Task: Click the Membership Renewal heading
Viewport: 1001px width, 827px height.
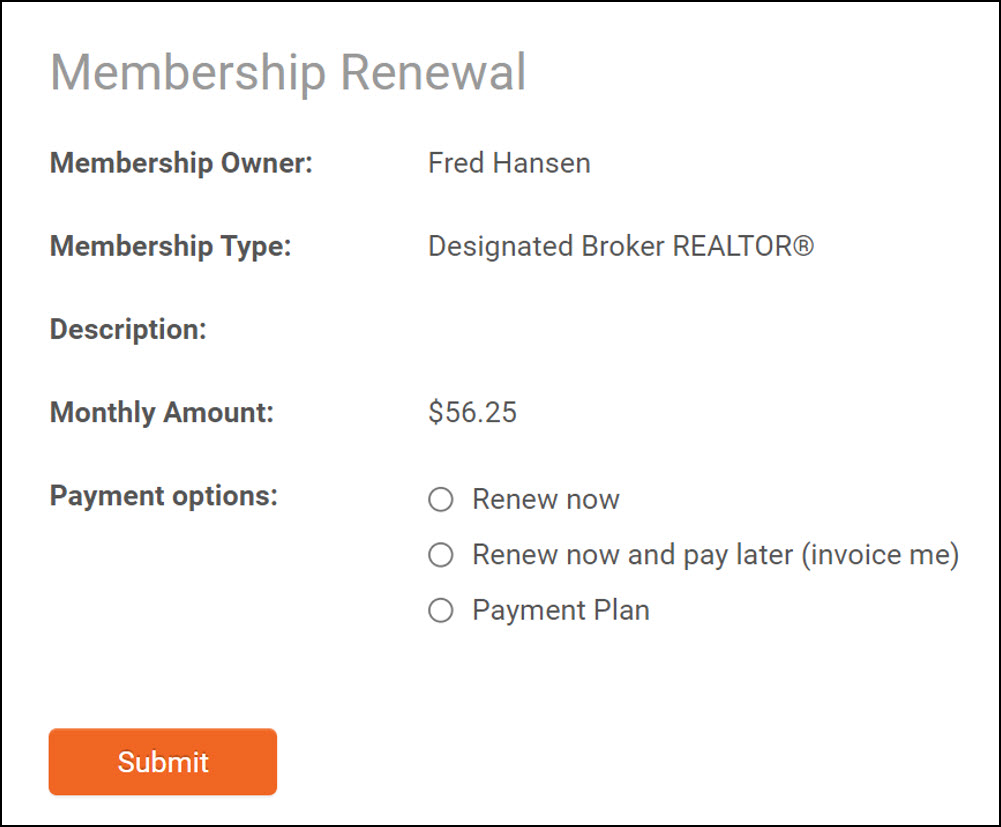Action: [288, 72]
